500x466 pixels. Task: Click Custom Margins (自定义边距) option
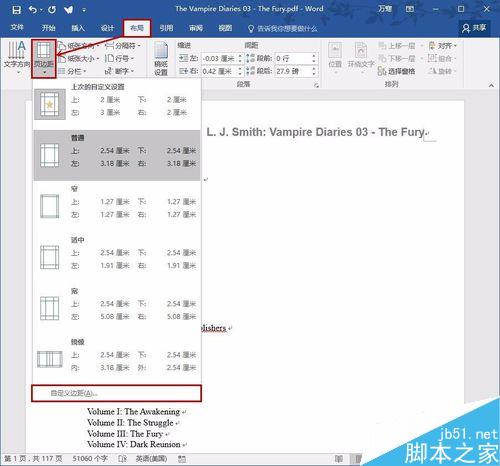tap(116, 393)
